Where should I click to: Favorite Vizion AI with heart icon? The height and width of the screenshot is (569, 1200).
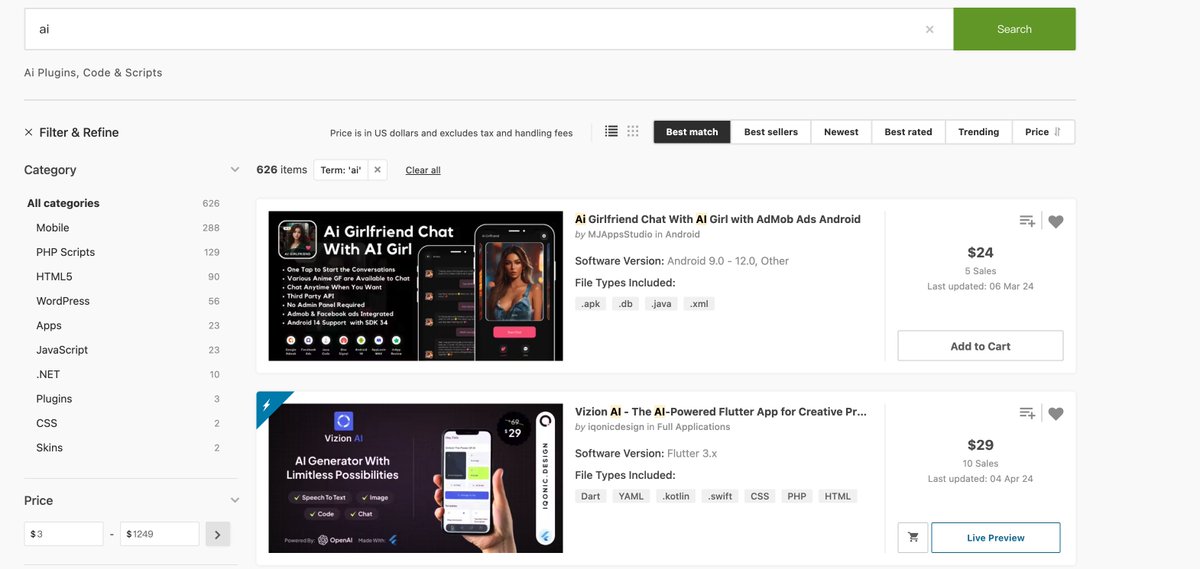[1056, 414]
